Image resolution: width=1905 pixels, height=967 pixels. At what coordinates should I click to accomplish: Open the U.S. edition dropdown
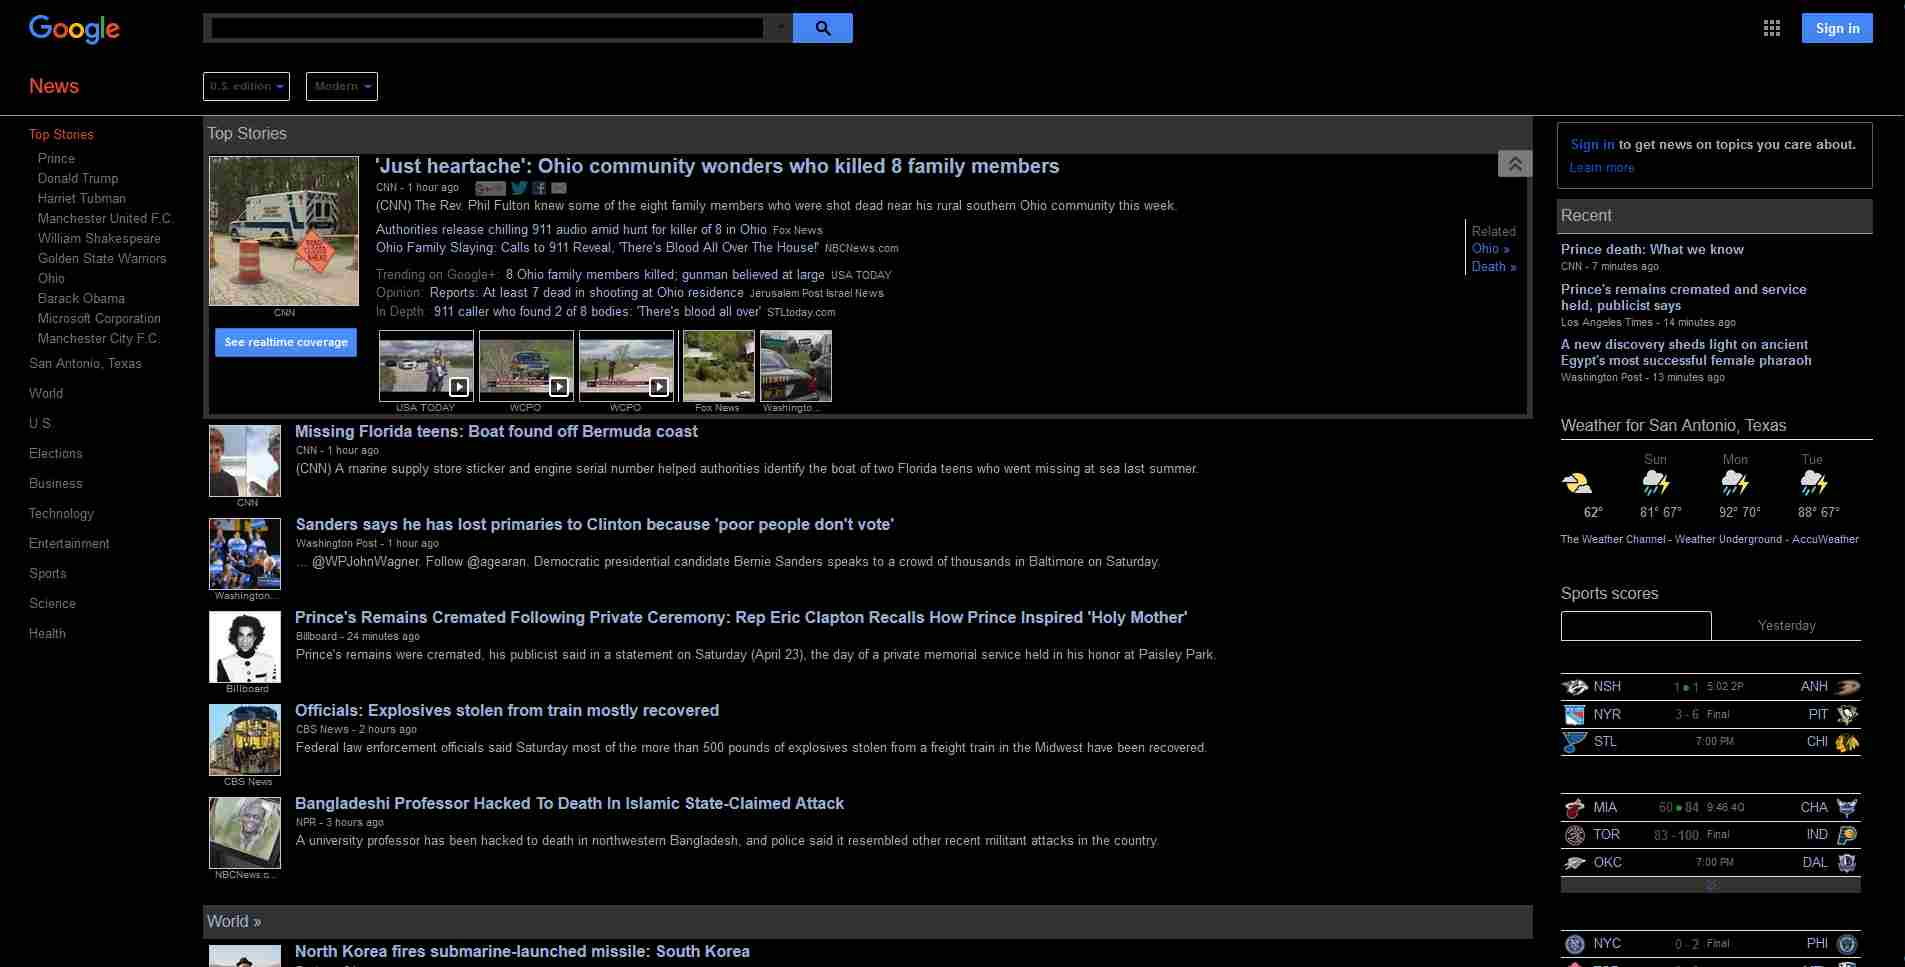(246, 86)
